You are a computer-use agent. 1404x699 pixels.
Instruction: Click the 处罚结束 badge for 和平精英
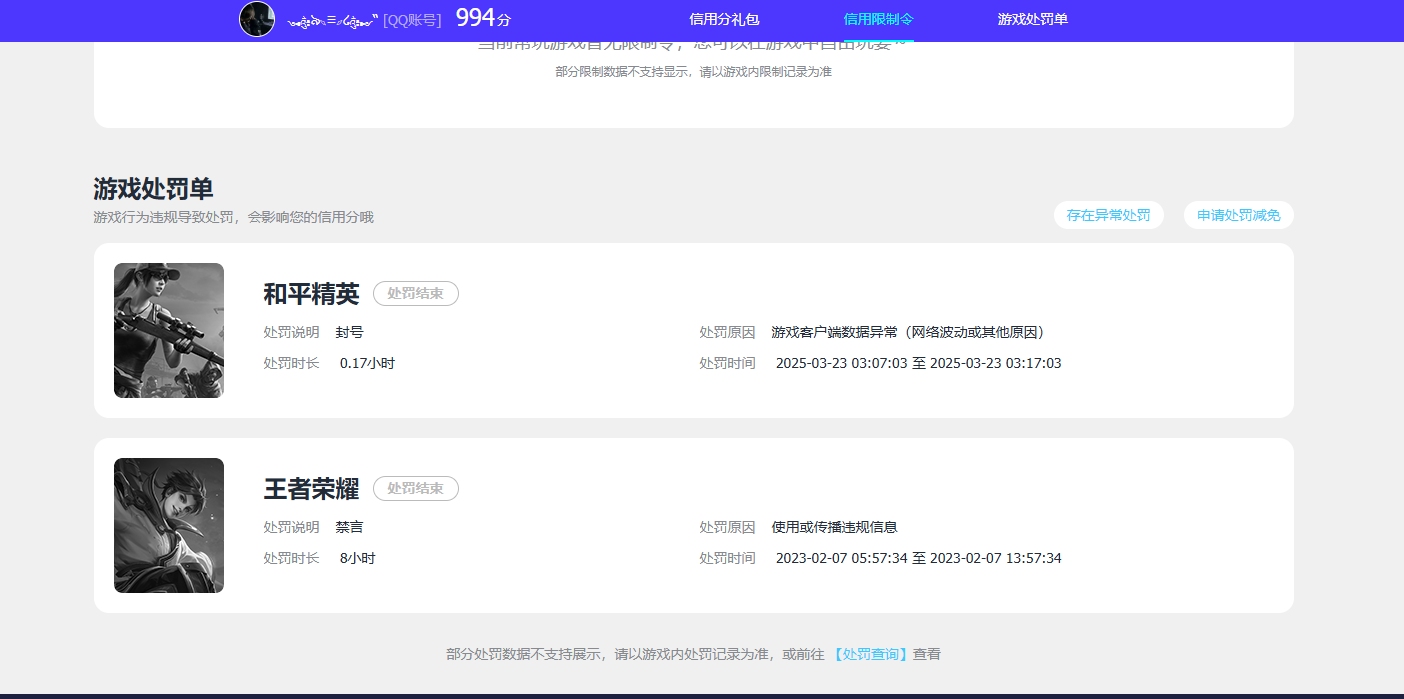[415, 293]
